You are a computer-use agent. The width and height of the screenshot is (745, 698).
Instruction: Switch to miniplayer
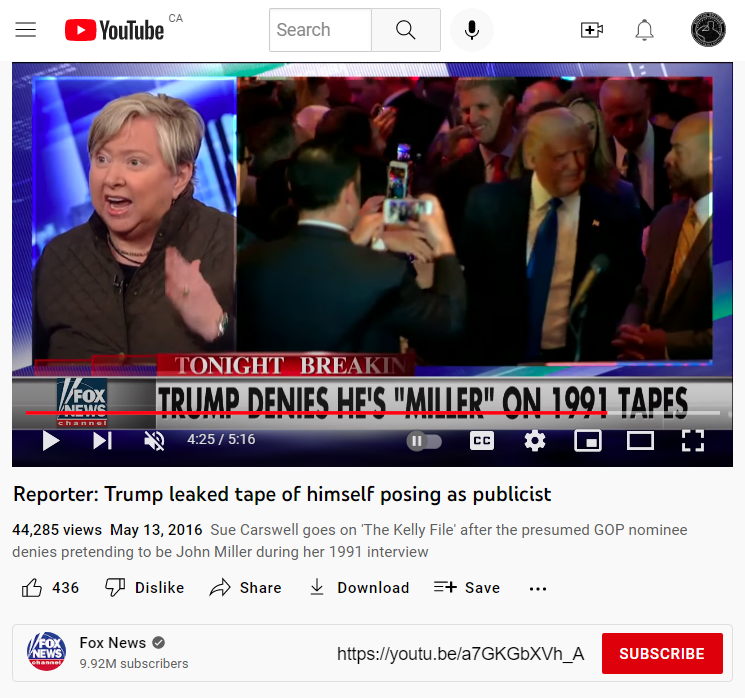588,440
